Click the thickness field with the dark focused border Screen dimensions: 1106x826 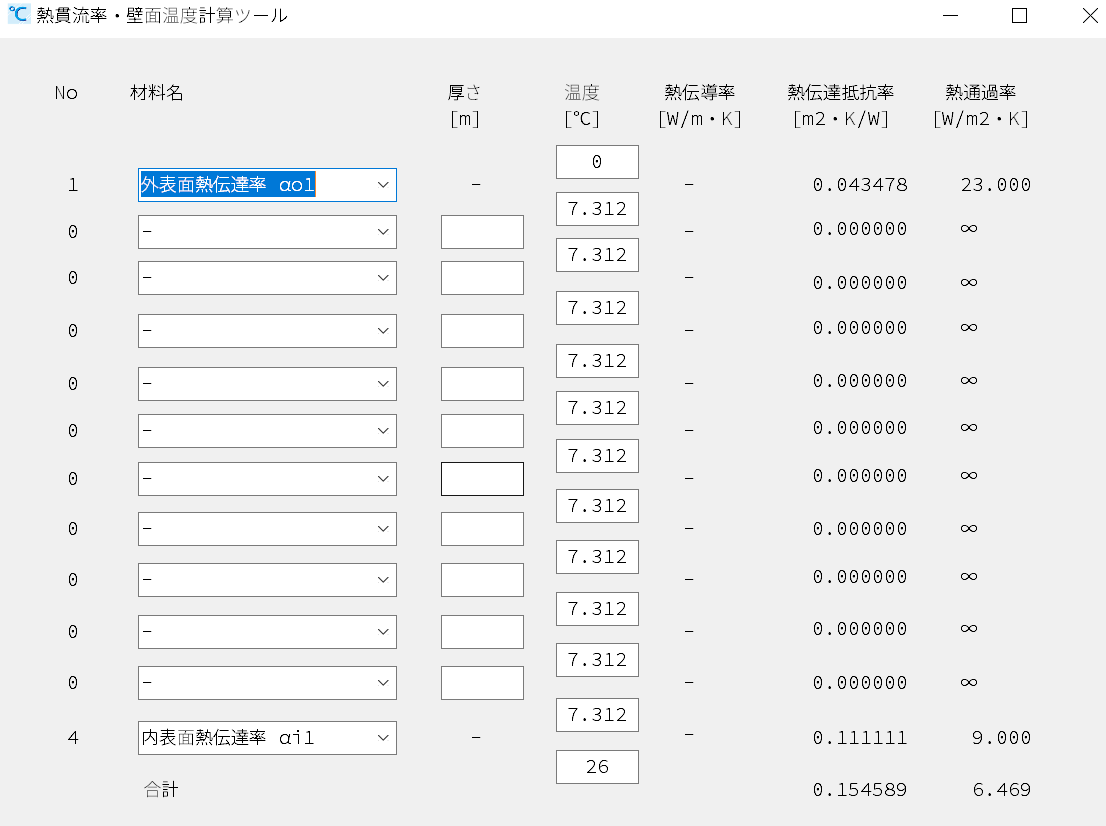(x=482, y=479)
